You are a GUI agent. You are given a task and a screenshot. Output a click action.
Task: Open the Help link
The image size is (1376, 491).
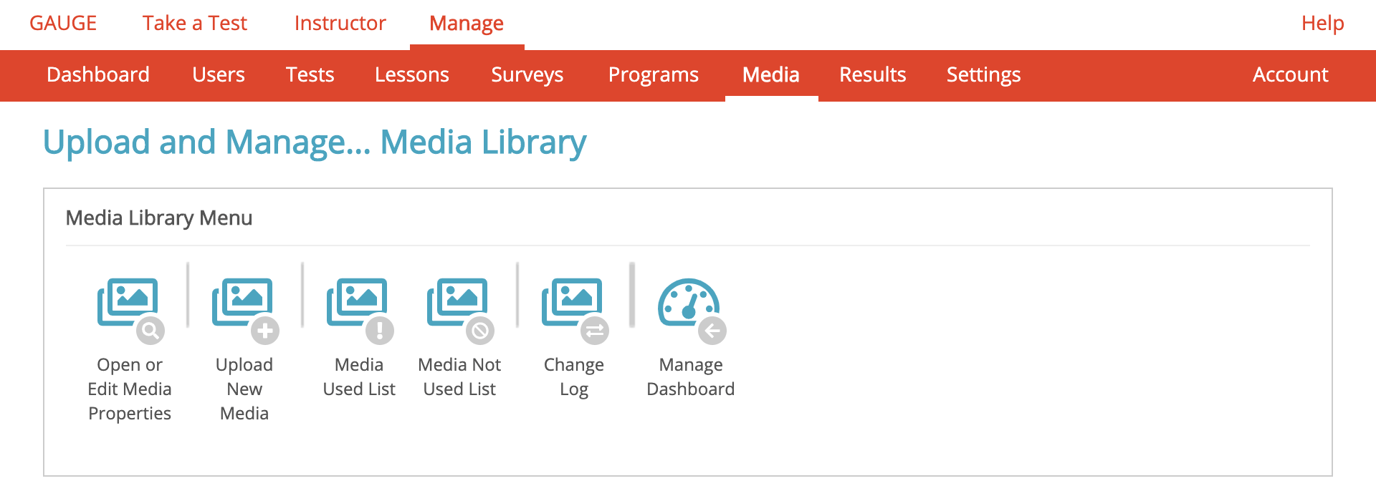click(1322, 23)
